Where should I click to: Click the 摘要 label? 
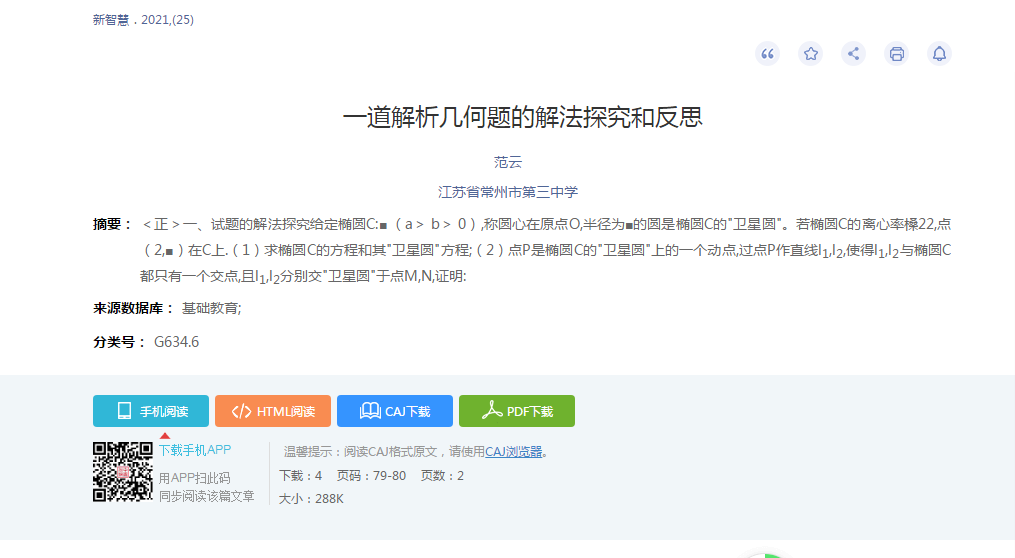click(113, 224)
